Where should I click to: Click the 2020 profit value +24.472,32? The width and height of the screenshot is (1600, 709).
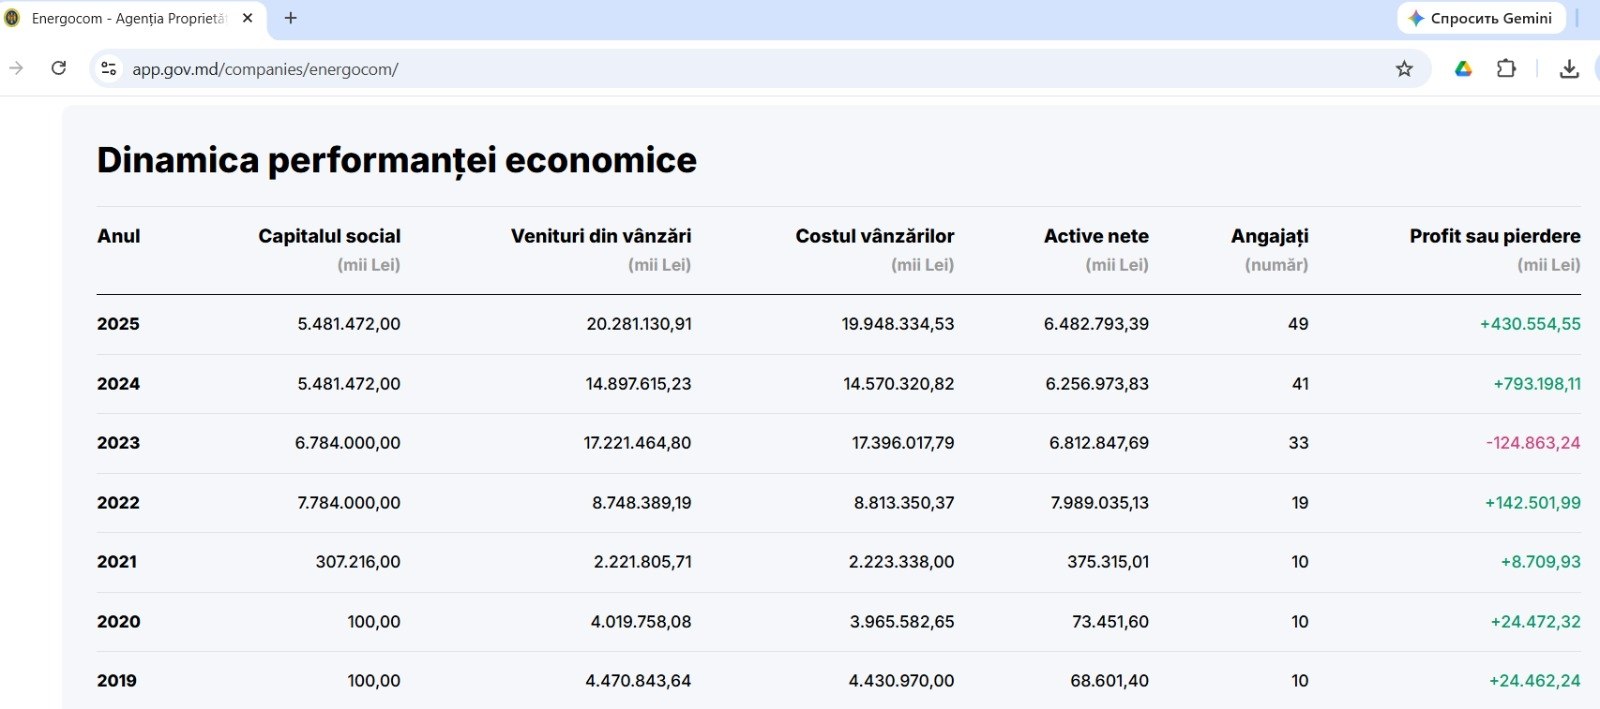click(x=1536, y=622)
